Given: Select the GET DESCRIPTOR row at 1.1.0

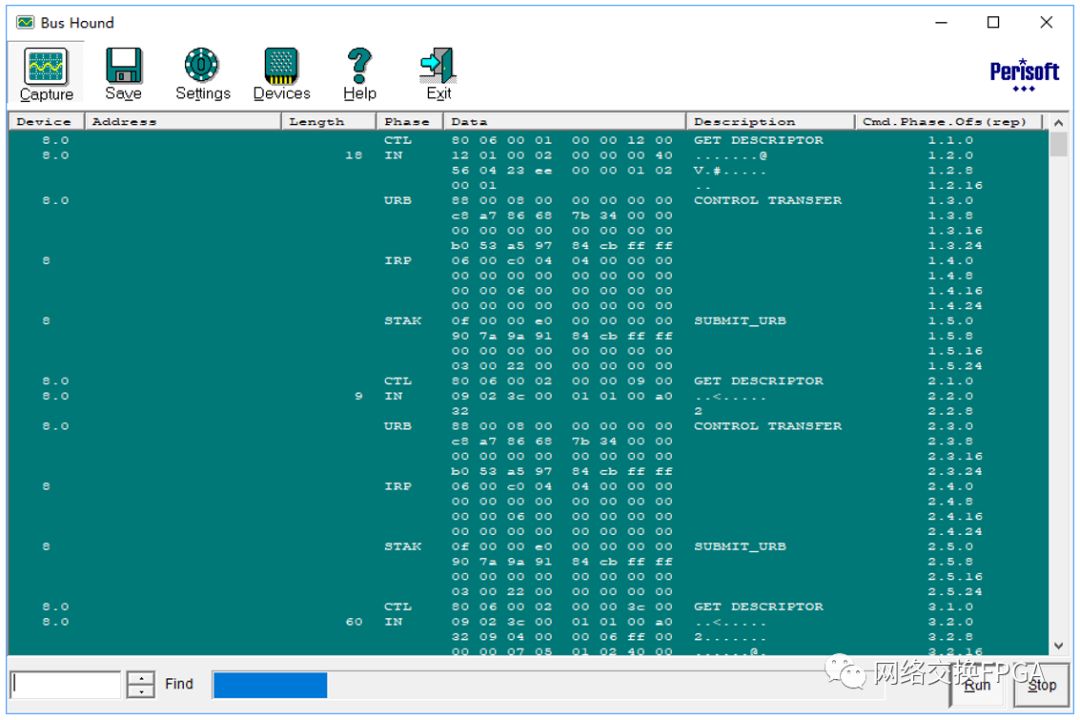Looking at the screenshot, I should (x=528, y=140).
